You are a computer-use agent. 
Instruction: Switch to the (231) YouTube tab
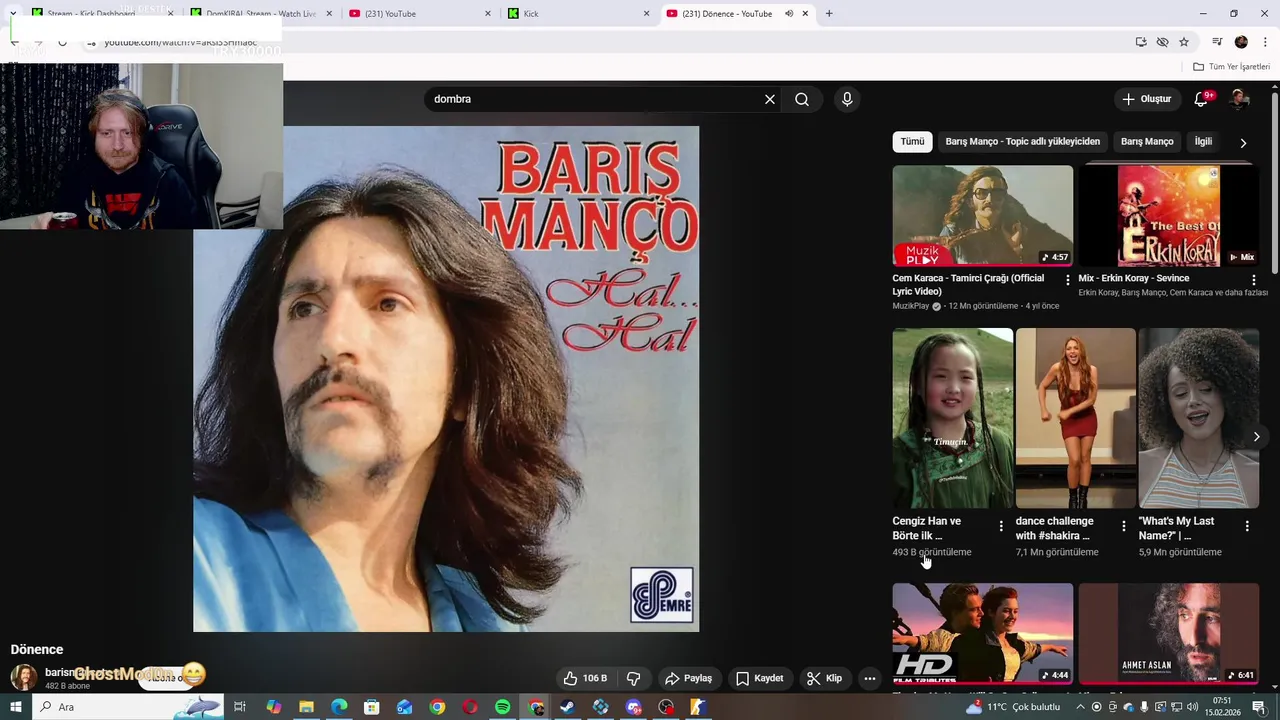click(x=420, y=14)
